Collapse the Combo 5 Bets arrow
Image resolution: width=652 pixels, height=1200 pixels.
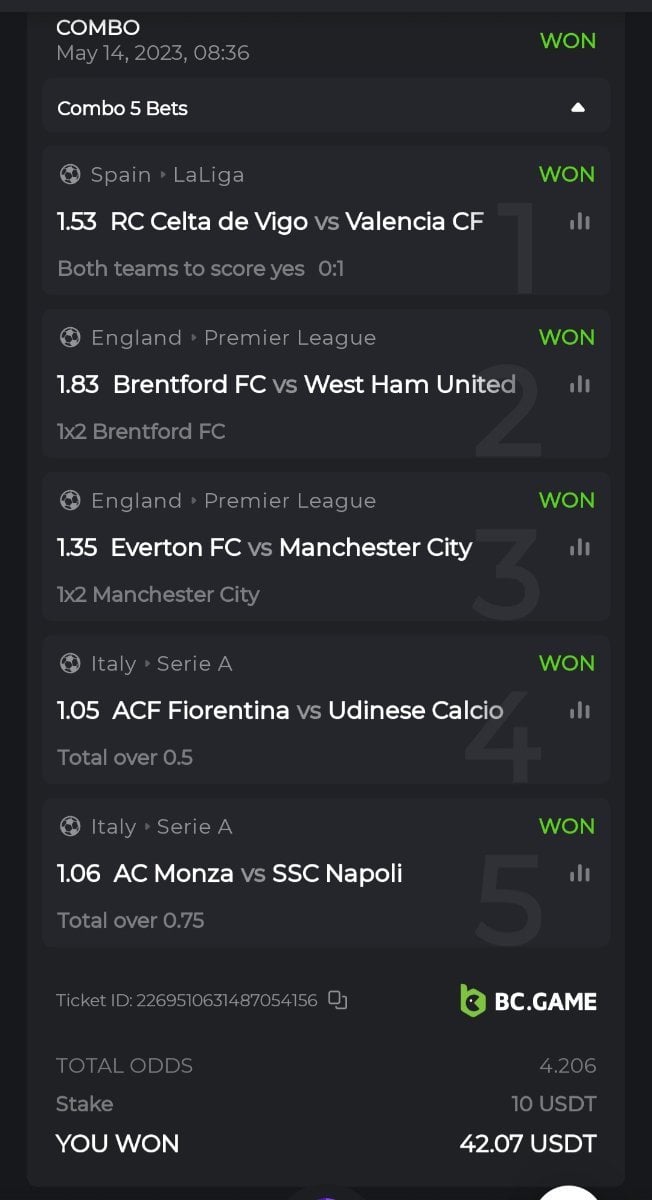pyautogui.click(x=577, y=108)
